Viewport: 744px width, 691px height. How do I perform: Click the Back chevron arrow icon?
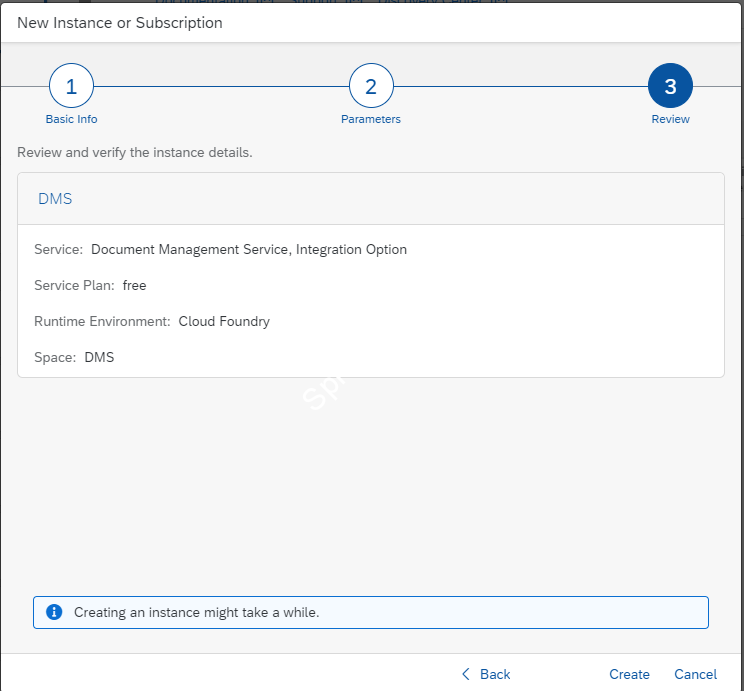466,674
